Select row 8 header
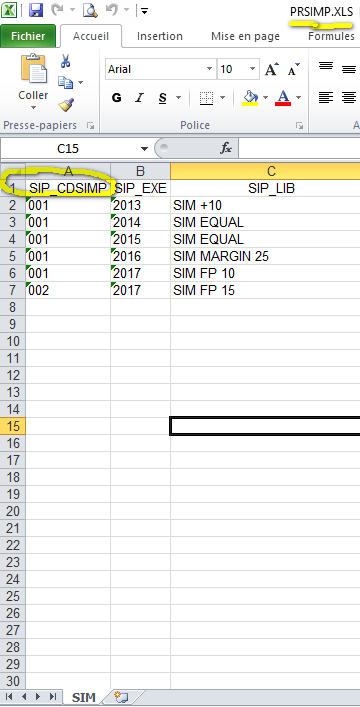360x707 pixels. click(13, 308)
